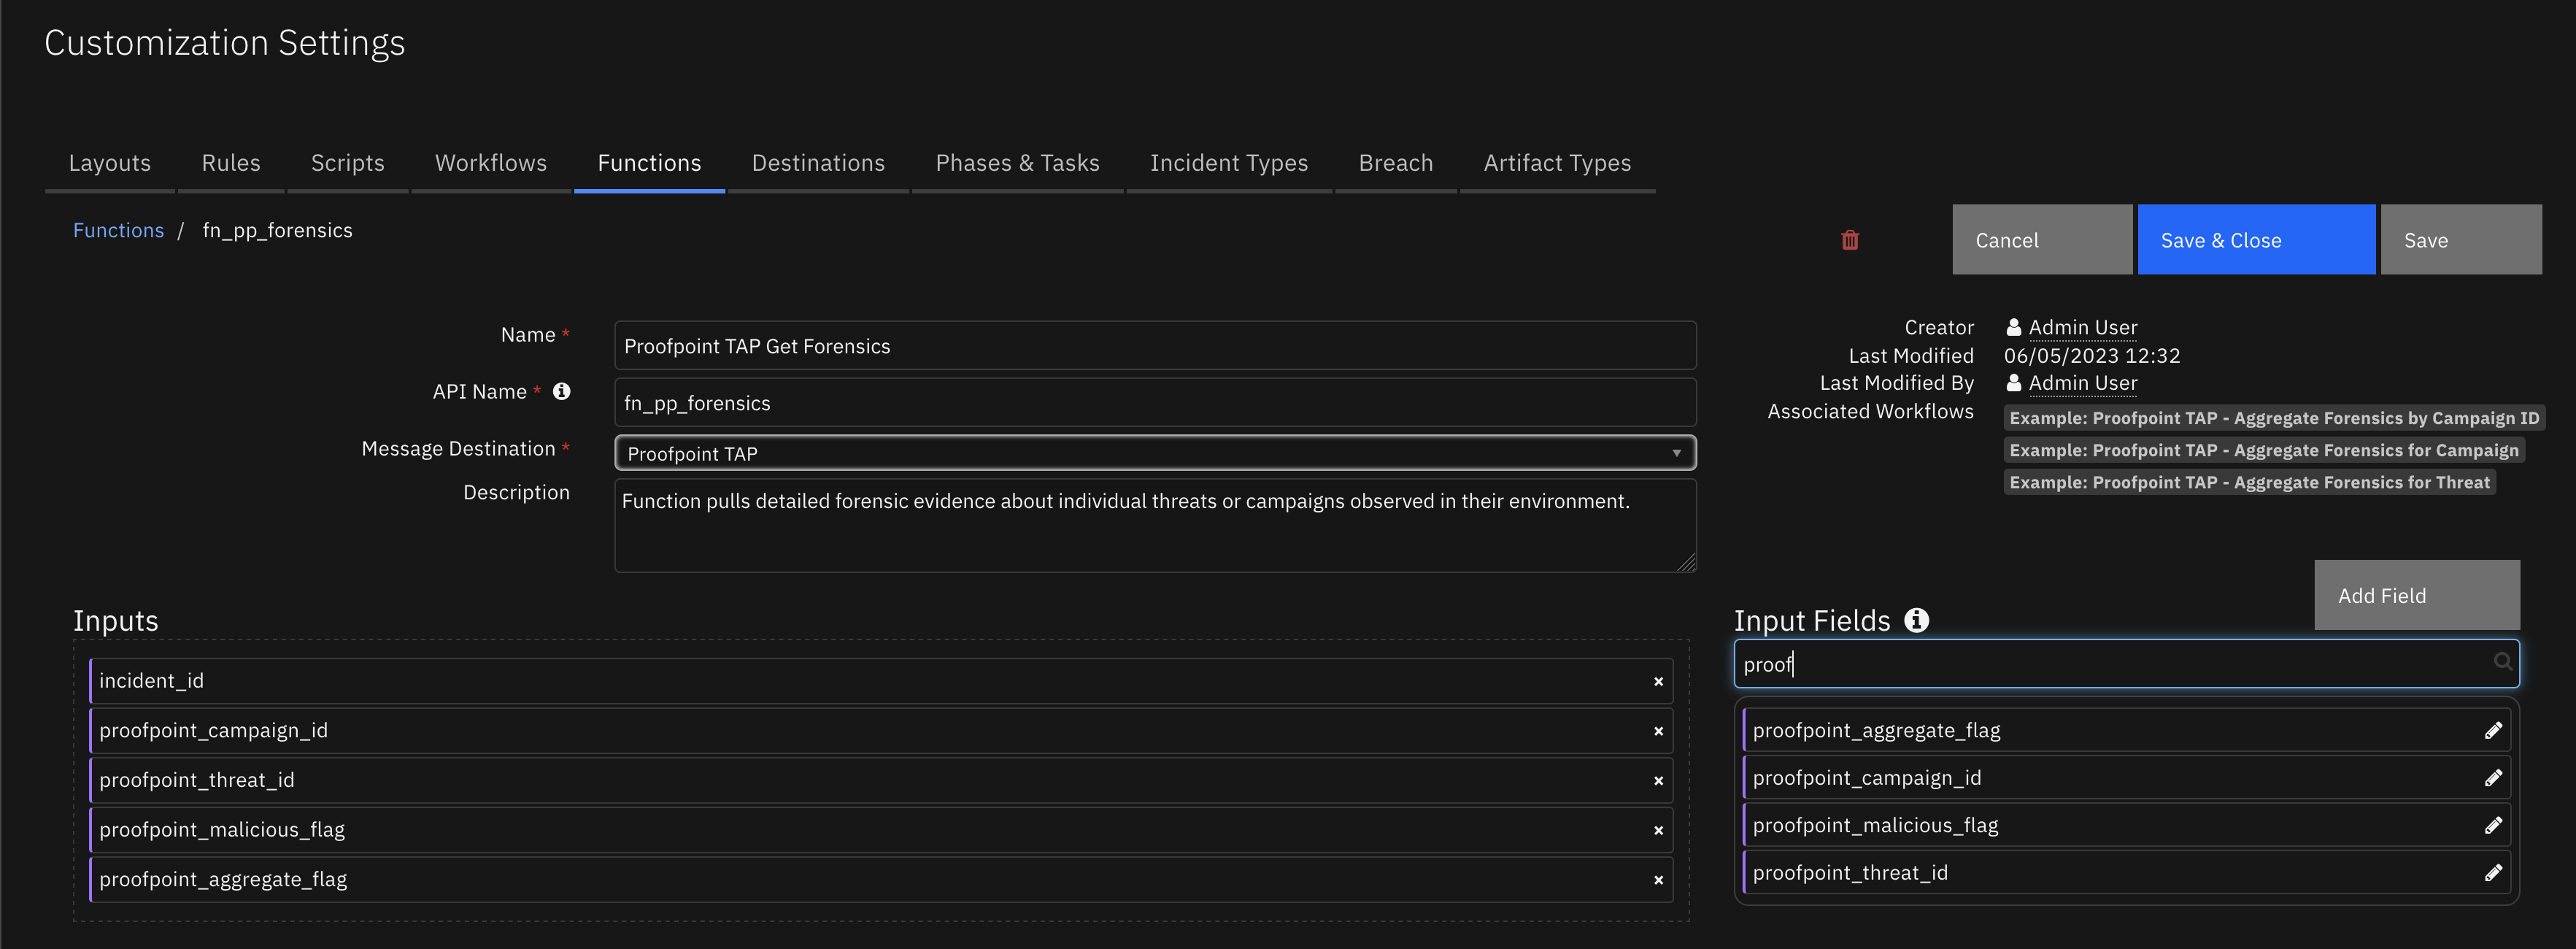This screenshot has width=2576, height=949.
Task: Click Save & Close button
Action: [x=2256, y=240]
